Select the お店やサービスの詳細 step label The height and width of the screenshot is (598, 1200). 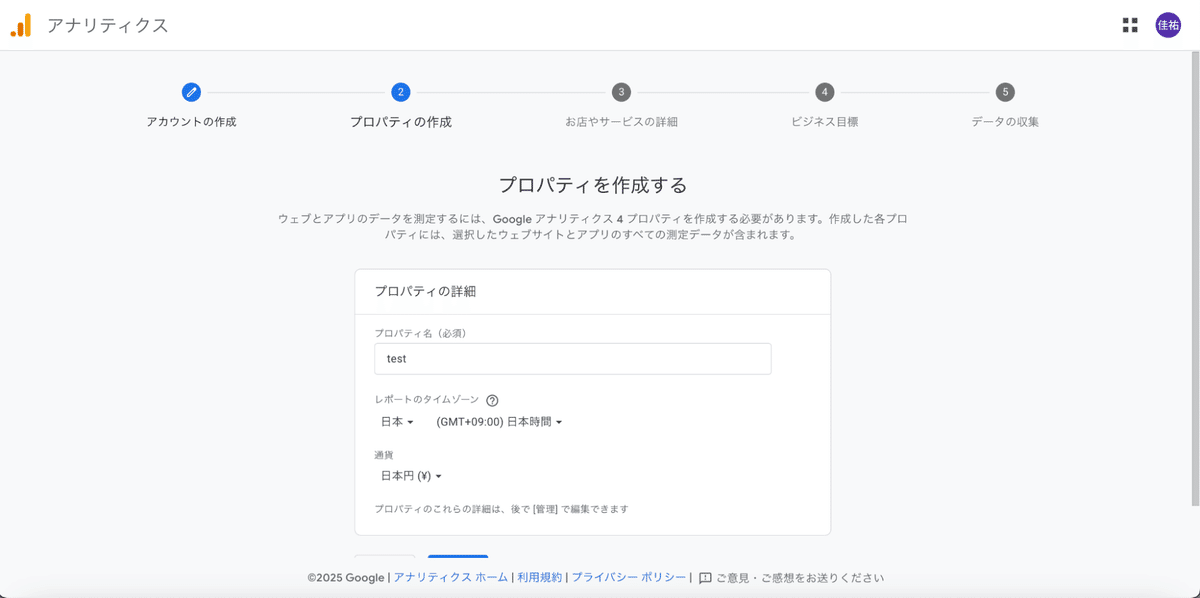click(621, 122)
